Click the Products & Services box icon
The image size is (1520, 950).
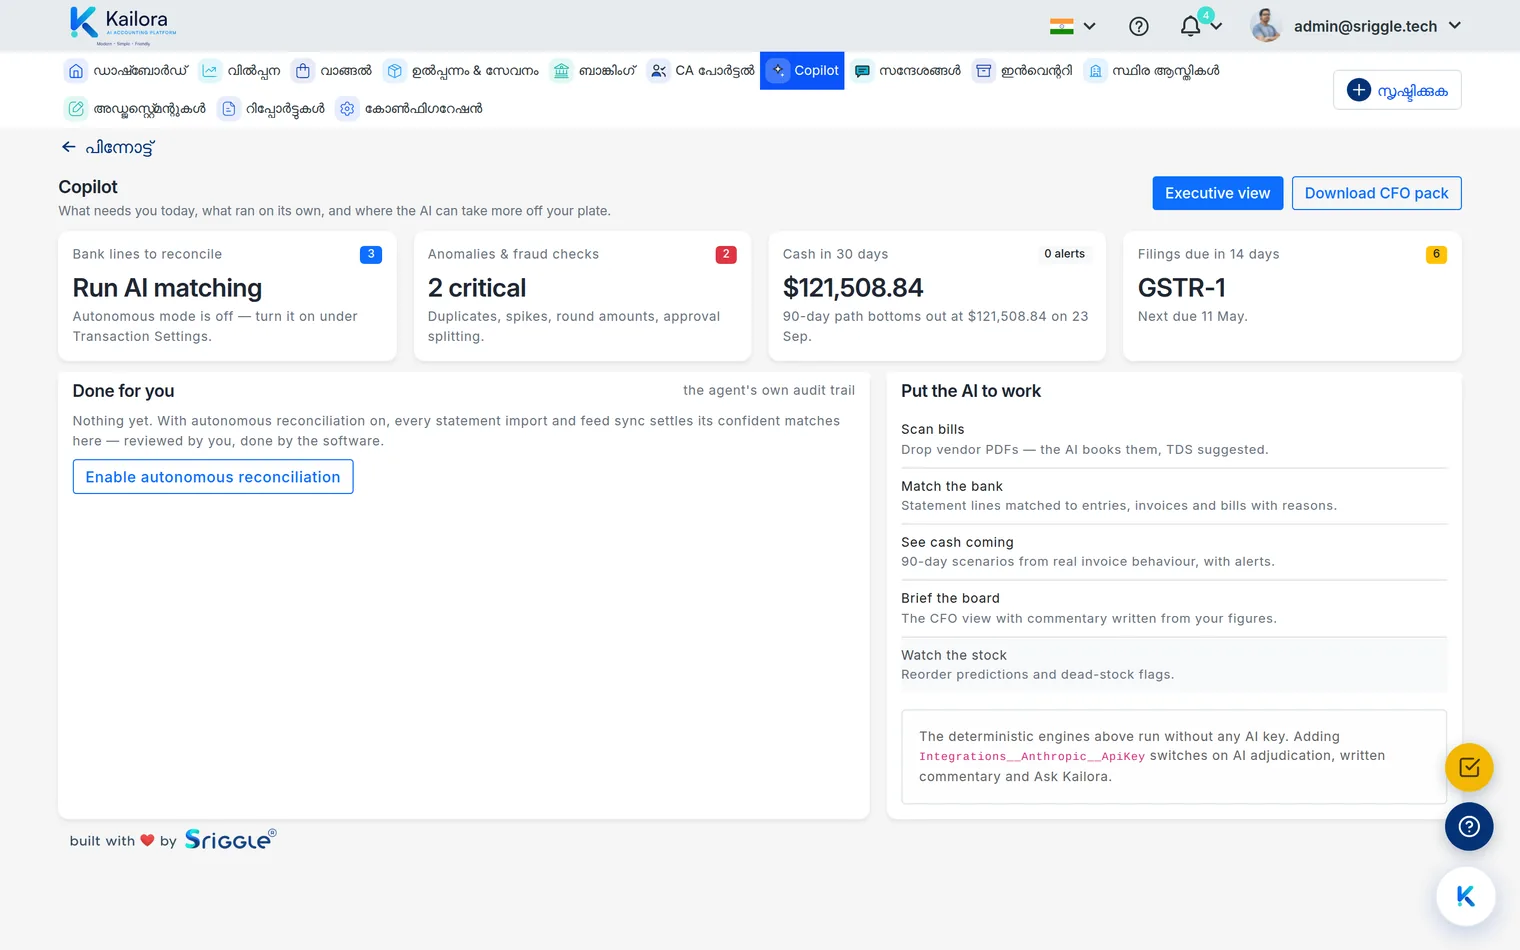(395, 71)
